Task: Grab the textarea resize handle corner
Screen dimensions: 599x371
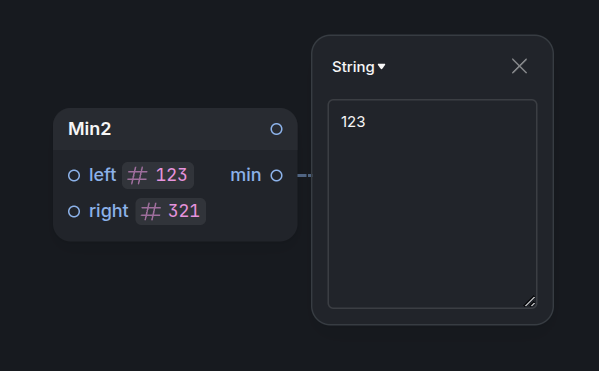Action: 530,301
